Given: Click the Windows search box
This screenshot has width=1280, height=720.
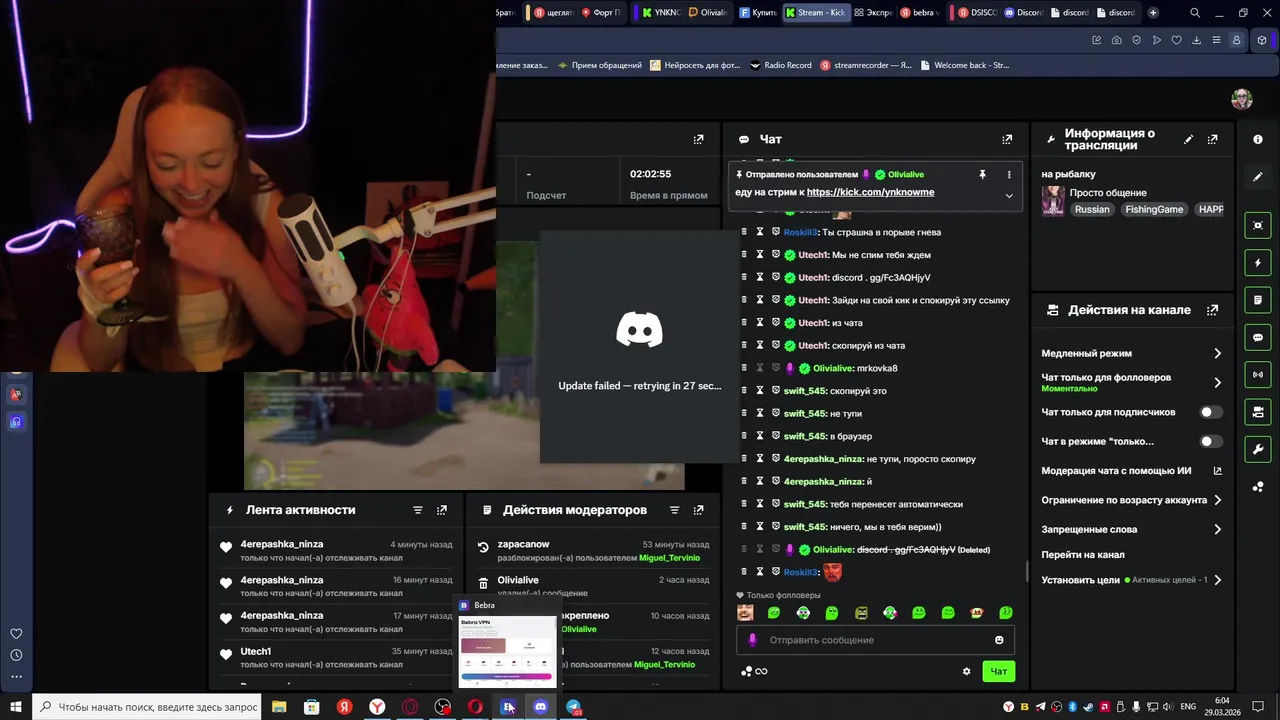Looking at the screenshot, I should point(148,707).
